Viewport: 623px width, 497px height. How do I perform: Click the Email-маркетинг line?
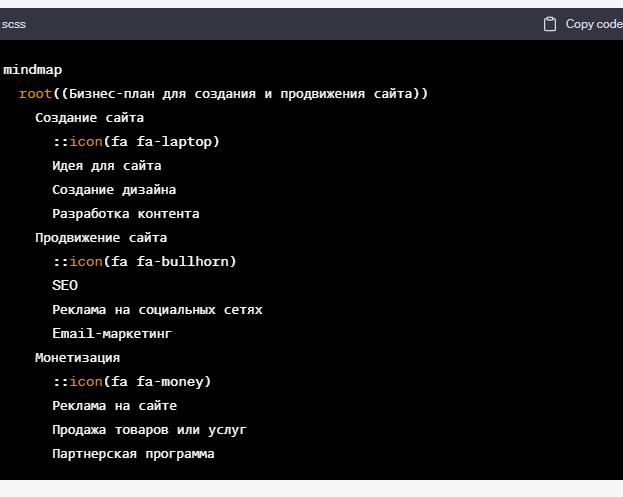112,334
